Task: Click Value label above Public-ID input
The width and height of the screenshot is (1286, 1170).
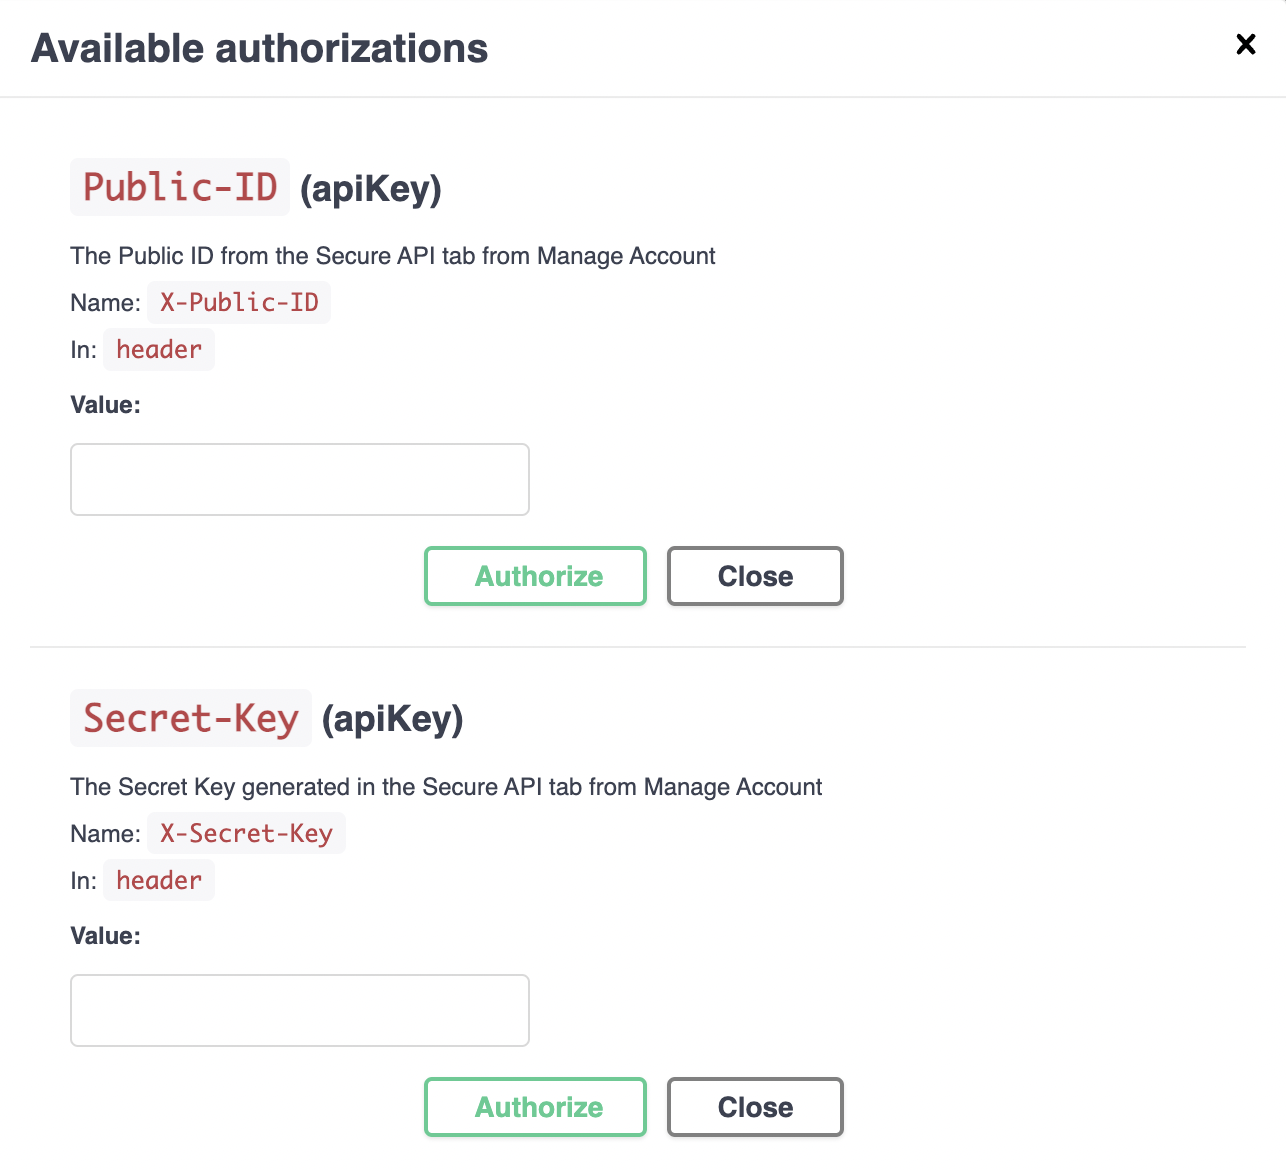Action: coord(105,405)
